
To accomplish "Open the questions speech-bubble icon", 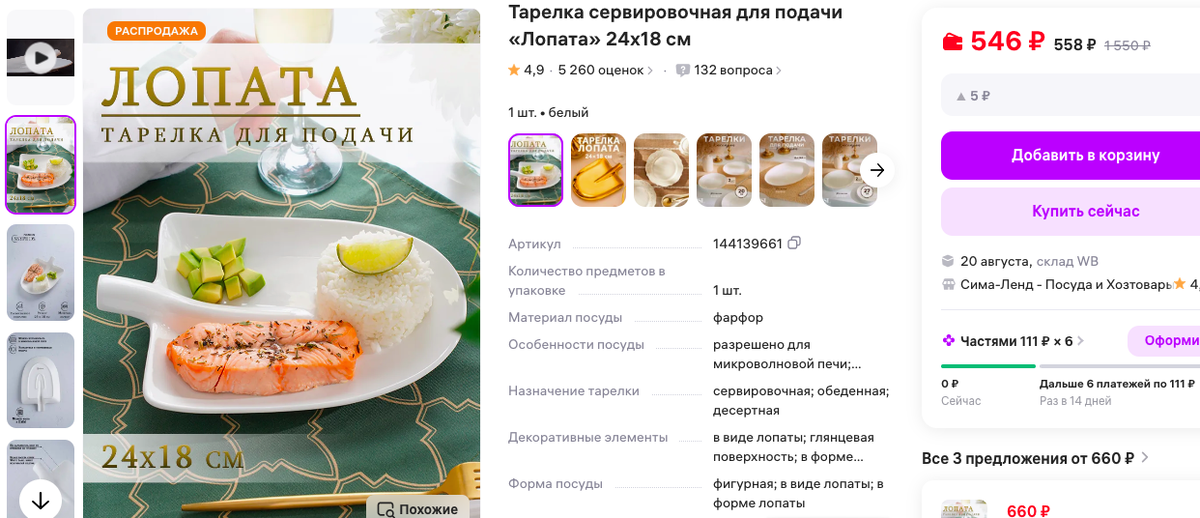I will (683, 71).
